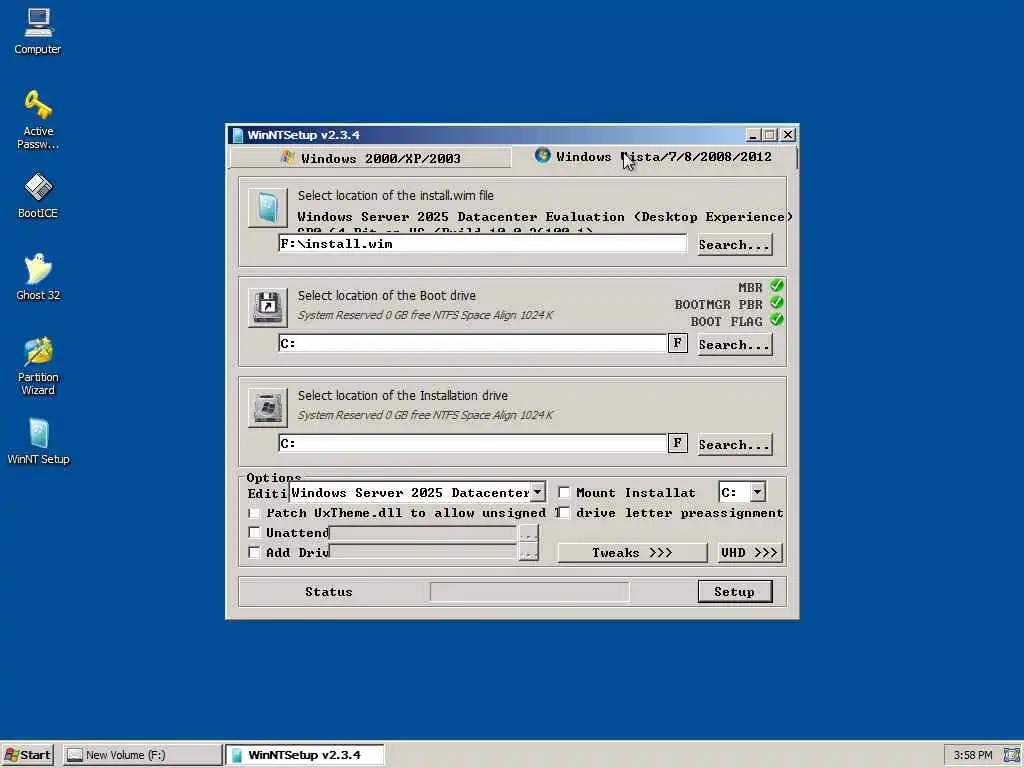Image resolution: width=1024 pixels, height=768 pixels.
Task: Minimize the WinNTSetup window
Action: click(753, 135)
